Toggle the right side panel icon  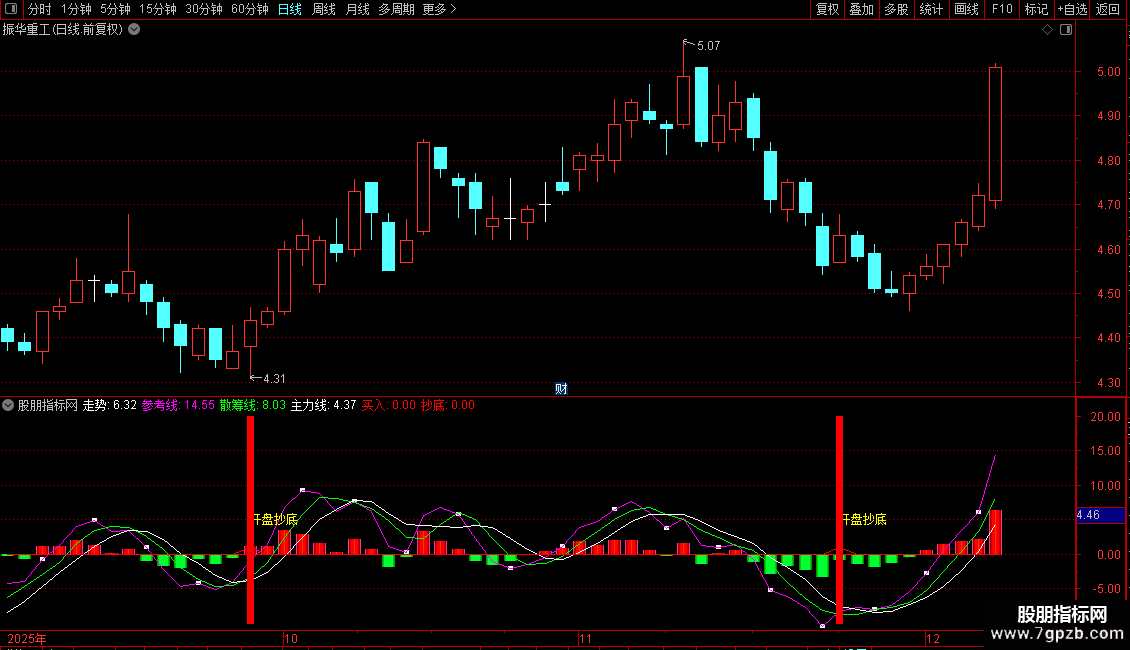pos(1066,30)
